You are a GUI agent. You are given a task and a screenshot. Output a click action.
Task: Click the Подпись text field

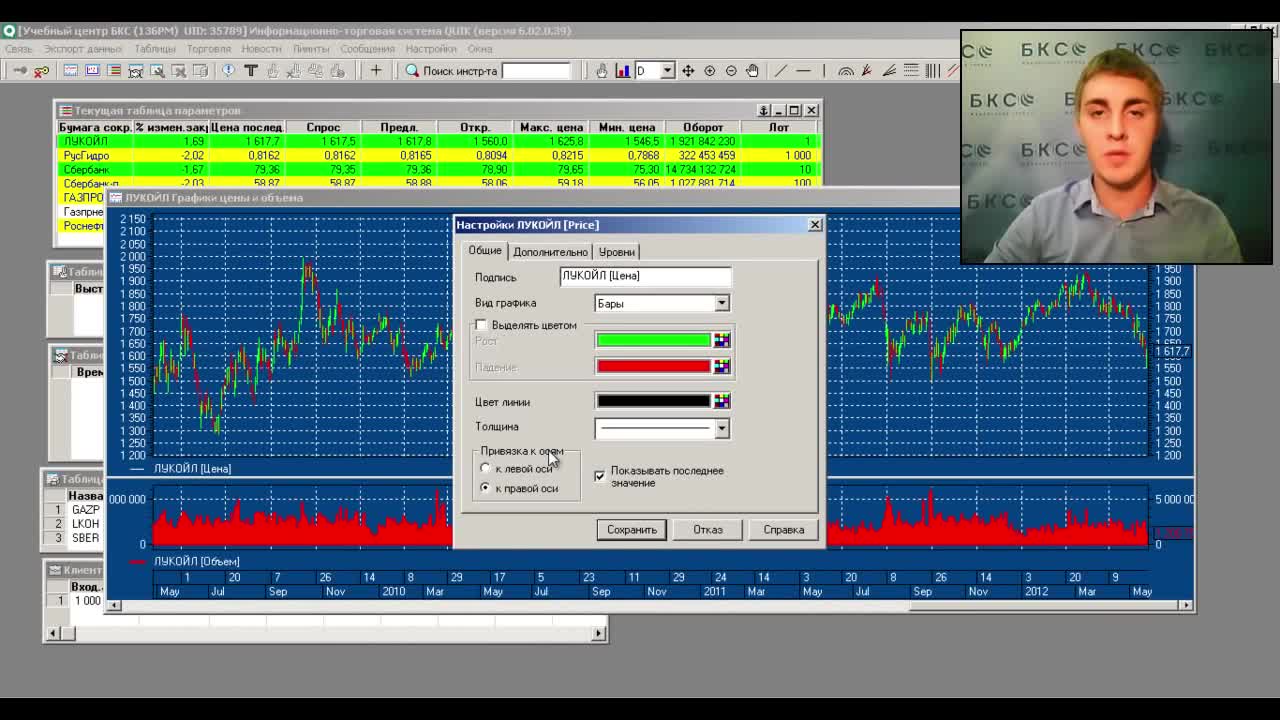pos(645,276)
